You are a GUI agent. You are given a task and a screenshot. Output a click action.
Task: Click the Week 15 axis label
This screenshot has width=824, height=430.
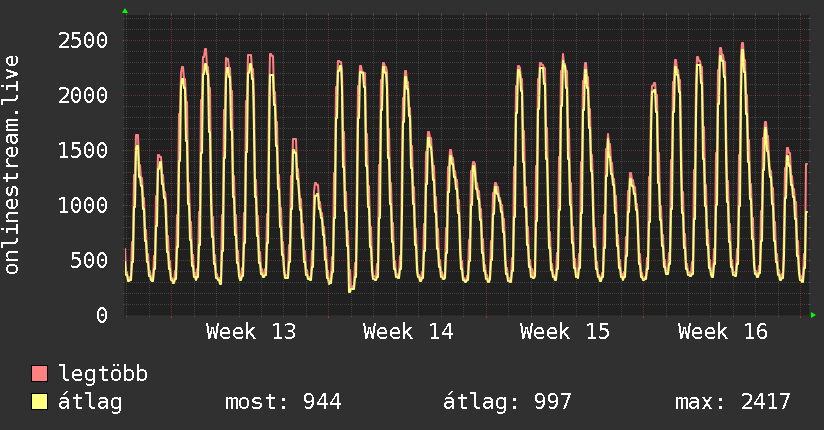565,332
